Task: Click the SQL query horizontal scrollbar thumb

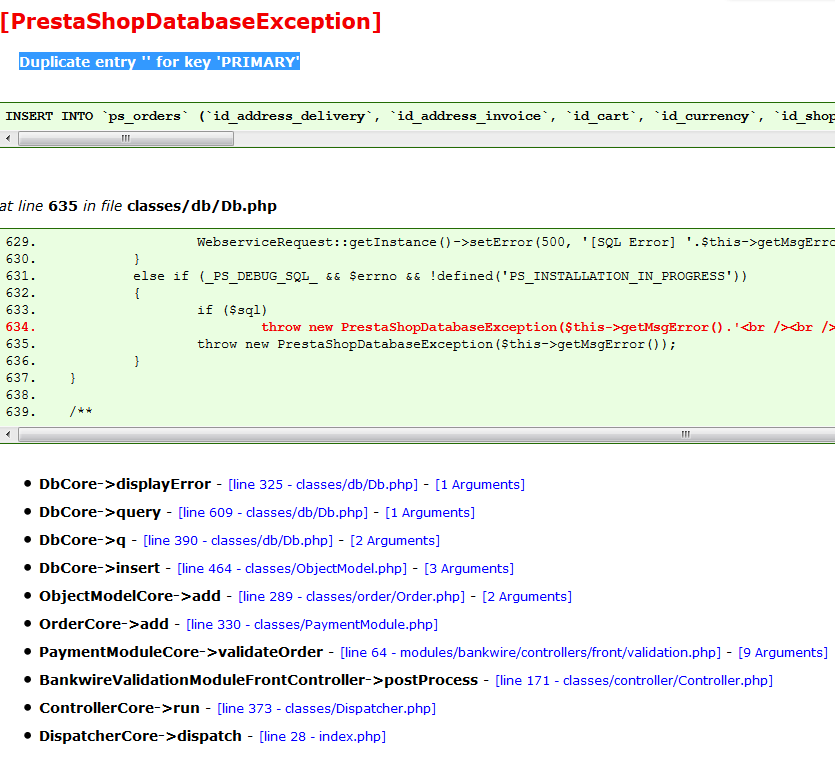Action: [126, 138]
